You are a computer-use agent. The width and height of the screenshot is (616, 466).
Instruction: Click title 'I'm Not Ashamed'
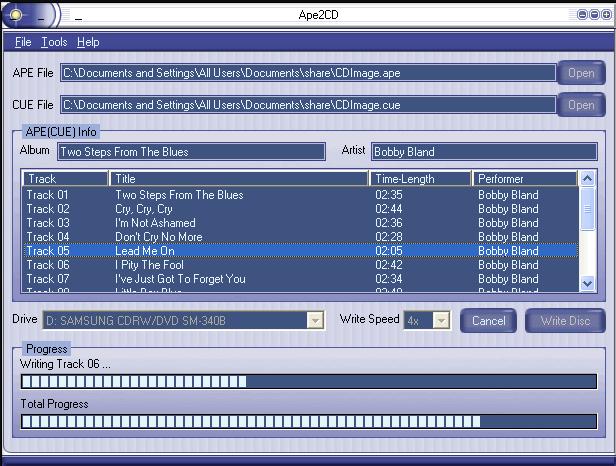click(155, 223)
